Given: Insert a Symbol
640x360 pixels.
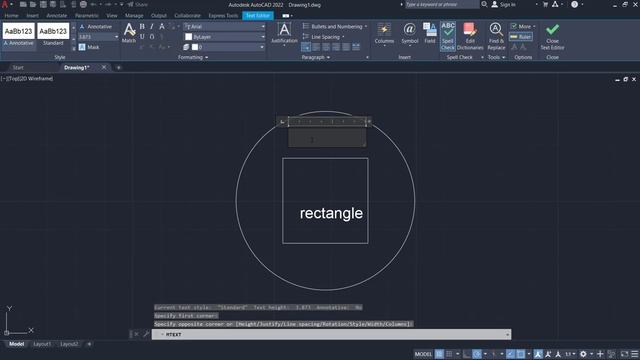Looking at the screenshot, I should click(409, 34).
